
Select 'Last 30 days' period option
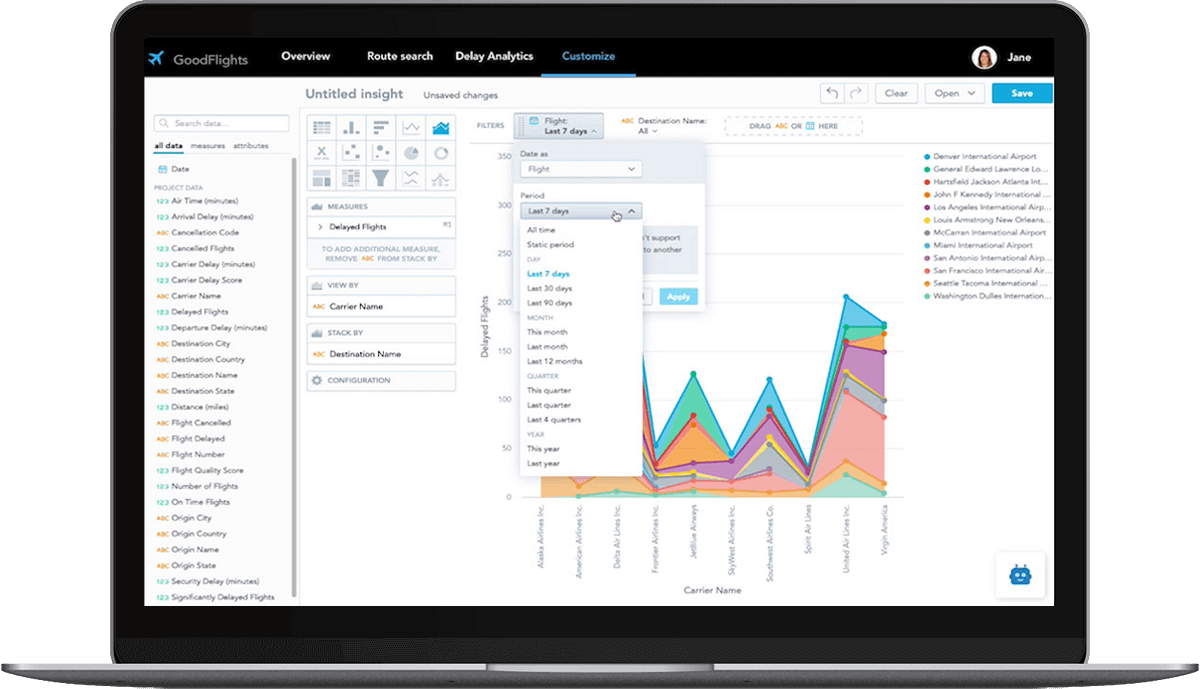[549, 288]
